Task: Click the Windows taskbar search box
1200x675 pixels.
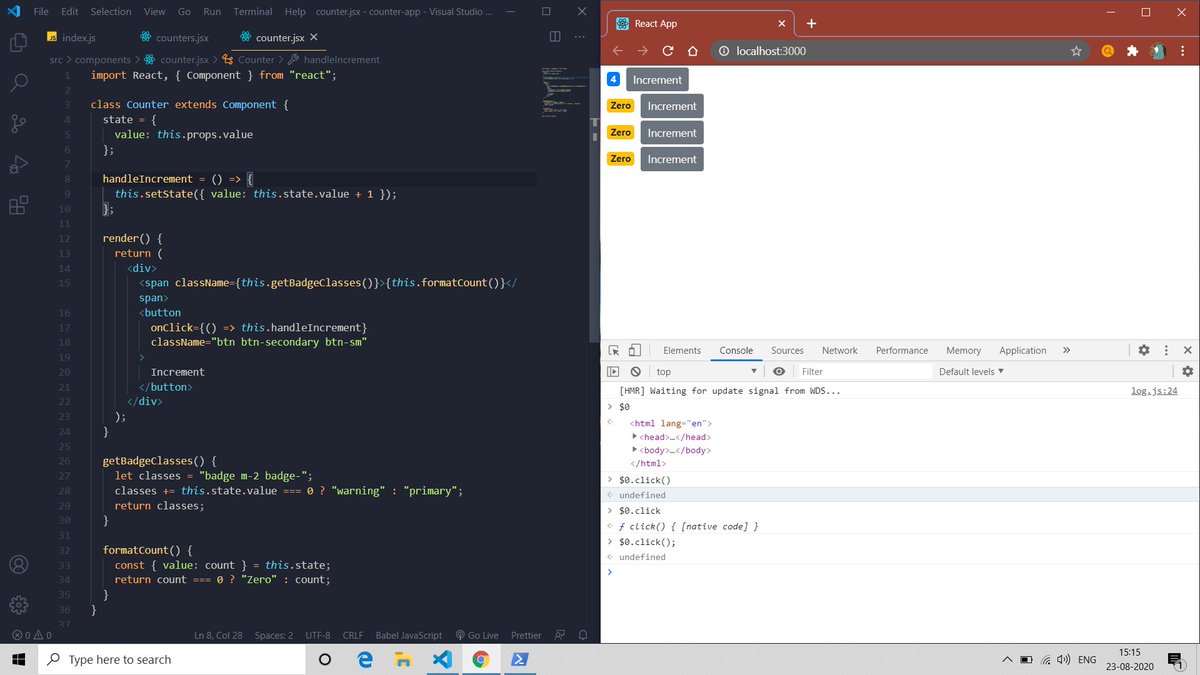Action: [x=170, y=660]
